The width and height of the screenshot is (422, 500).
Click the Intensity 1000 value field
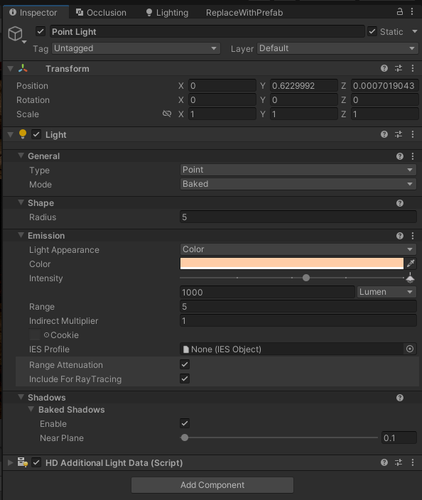pyautogui.click(x=267, y=292)
